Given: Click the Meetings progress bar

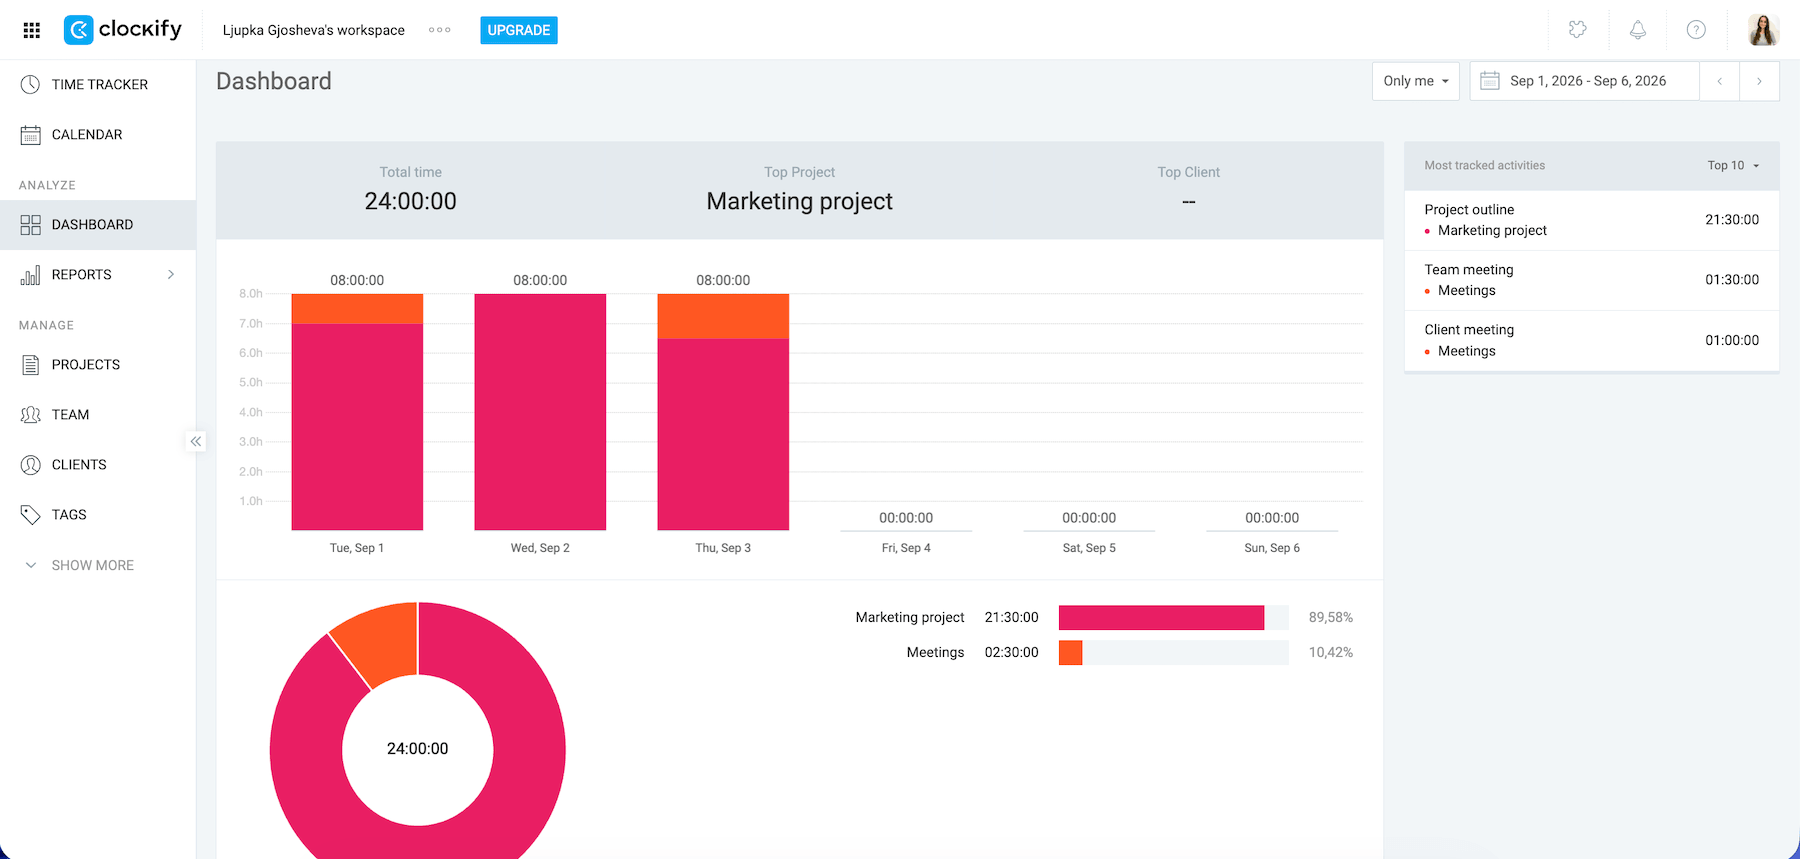Looking at the screenshot, I should (1173, 653).
